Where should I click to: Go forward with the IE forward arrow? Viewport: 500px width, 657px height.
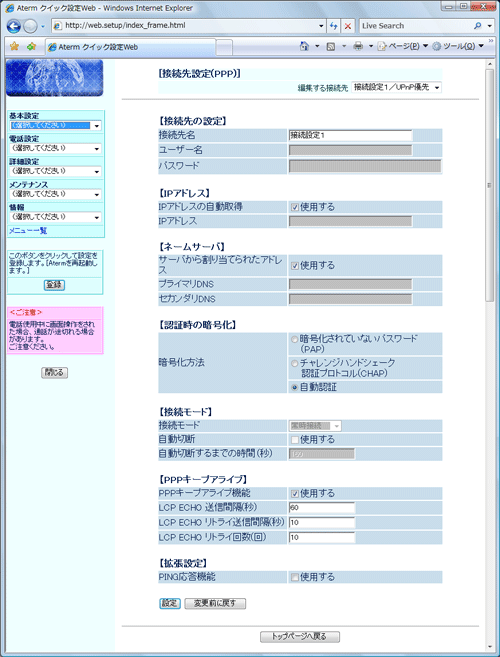(30, 26)
